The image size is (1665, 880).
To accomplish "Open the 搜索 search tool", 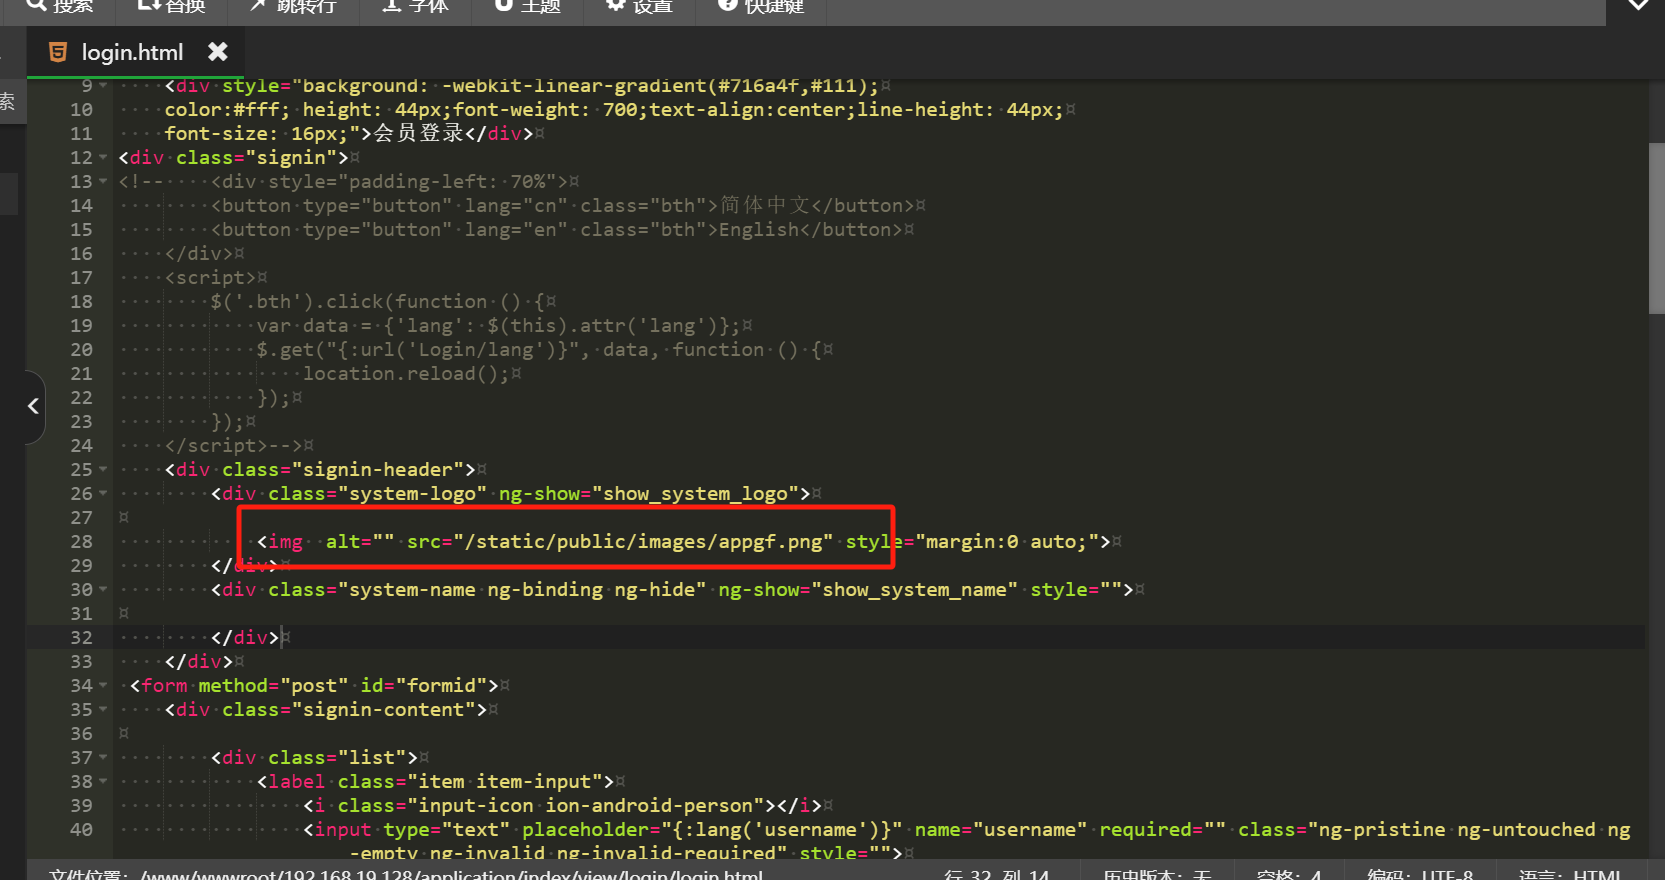I will pyautogui.click(x=59, y=6).
